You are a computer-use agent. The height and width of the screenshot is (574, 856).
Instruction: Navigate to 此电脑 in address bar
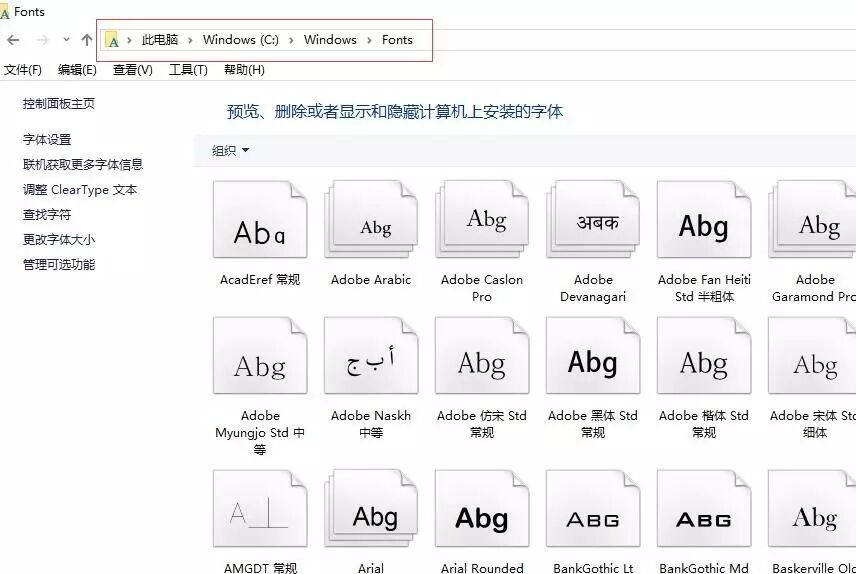(160, 40)
